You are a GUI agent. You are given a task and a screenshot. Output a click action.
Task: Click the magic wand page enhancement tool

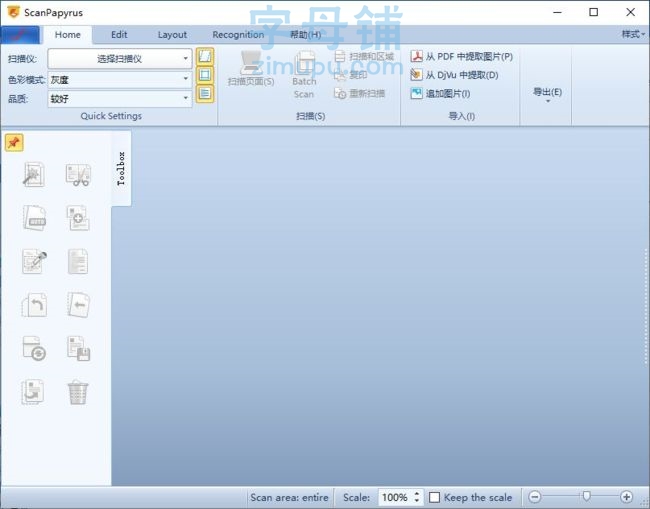[34, 174]
